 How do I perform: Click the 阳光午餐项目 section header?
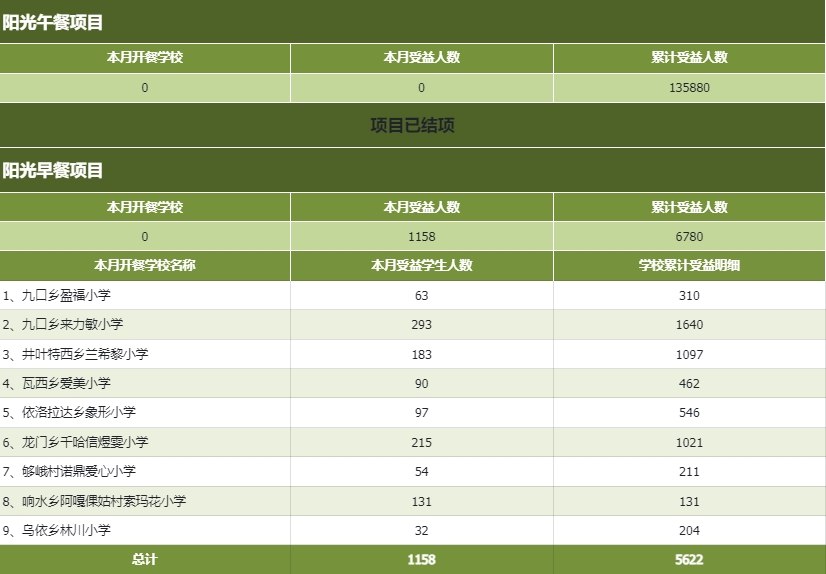click(53, 23)
